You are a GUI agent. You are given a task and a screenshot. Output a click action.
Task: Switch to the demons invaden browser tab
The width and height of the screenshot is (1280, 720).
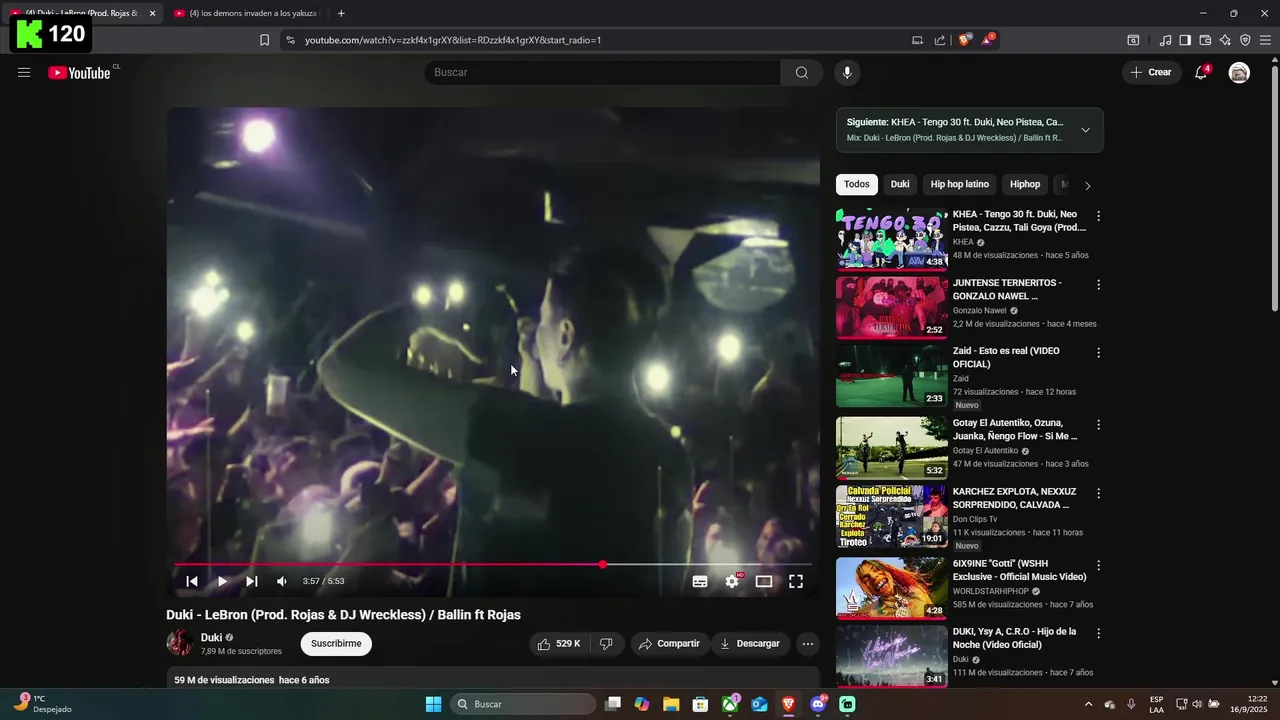click(245, 13)
